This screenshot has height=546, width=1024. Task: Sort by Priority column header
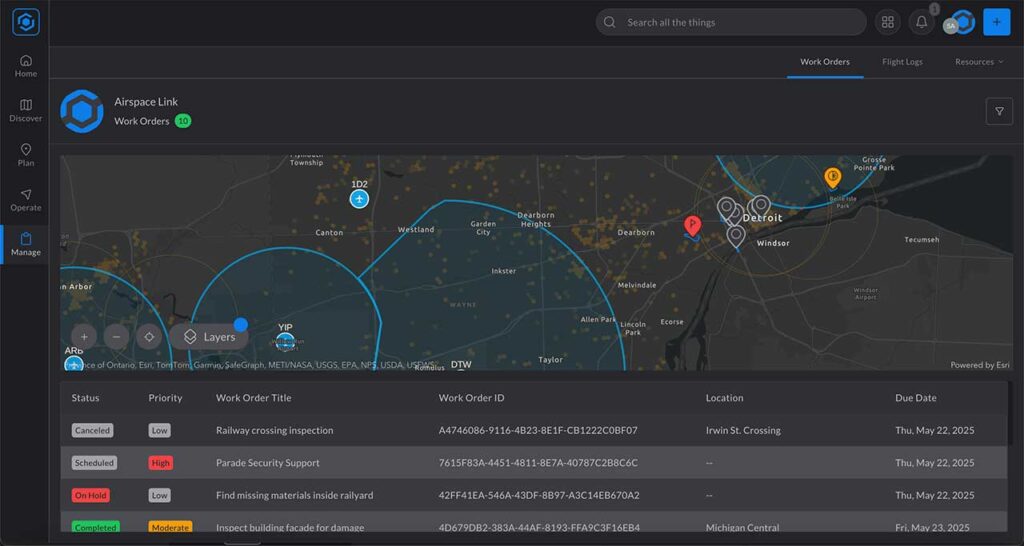coord(165,398)
